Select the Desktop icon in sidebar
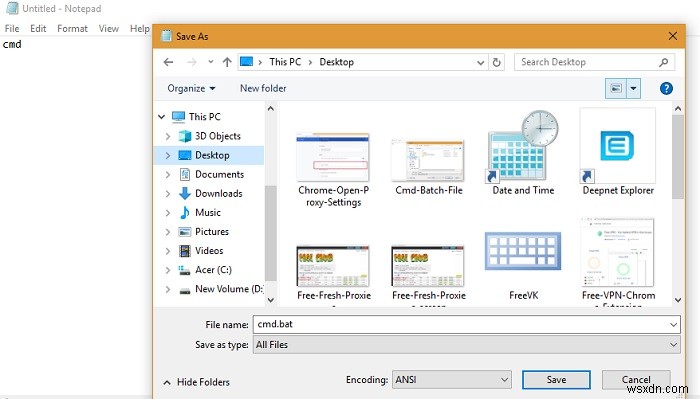The width and height of the screenshot is (700, 399). (x=184, y=155)
